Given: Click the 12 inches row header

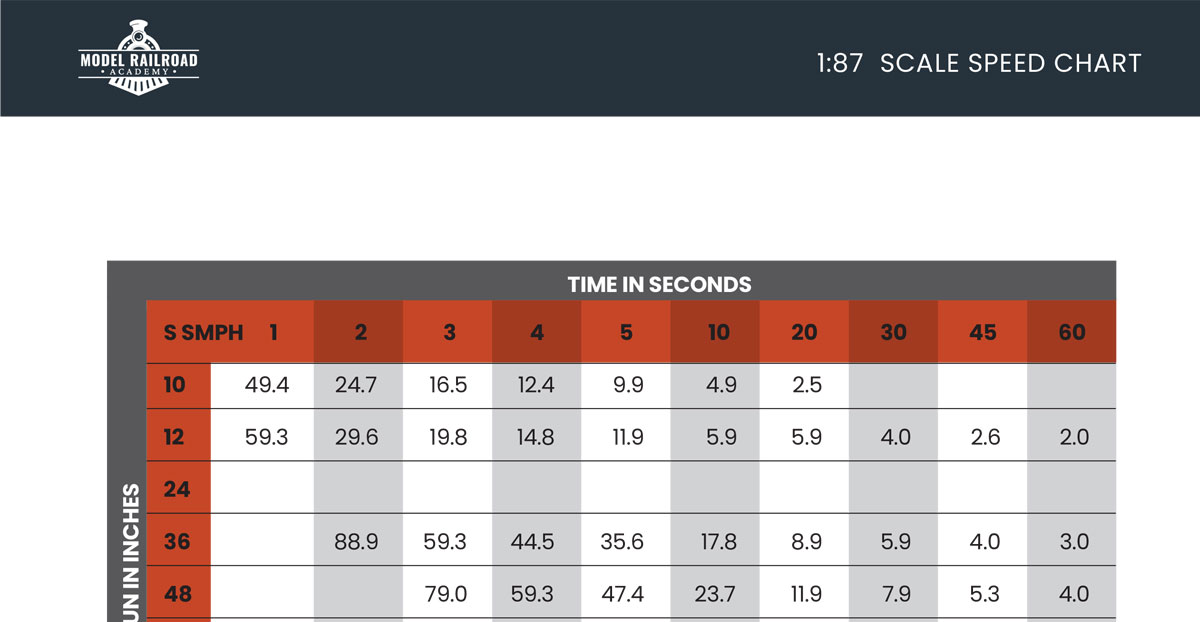Looking at the screenshot, I should coord(175,437).
